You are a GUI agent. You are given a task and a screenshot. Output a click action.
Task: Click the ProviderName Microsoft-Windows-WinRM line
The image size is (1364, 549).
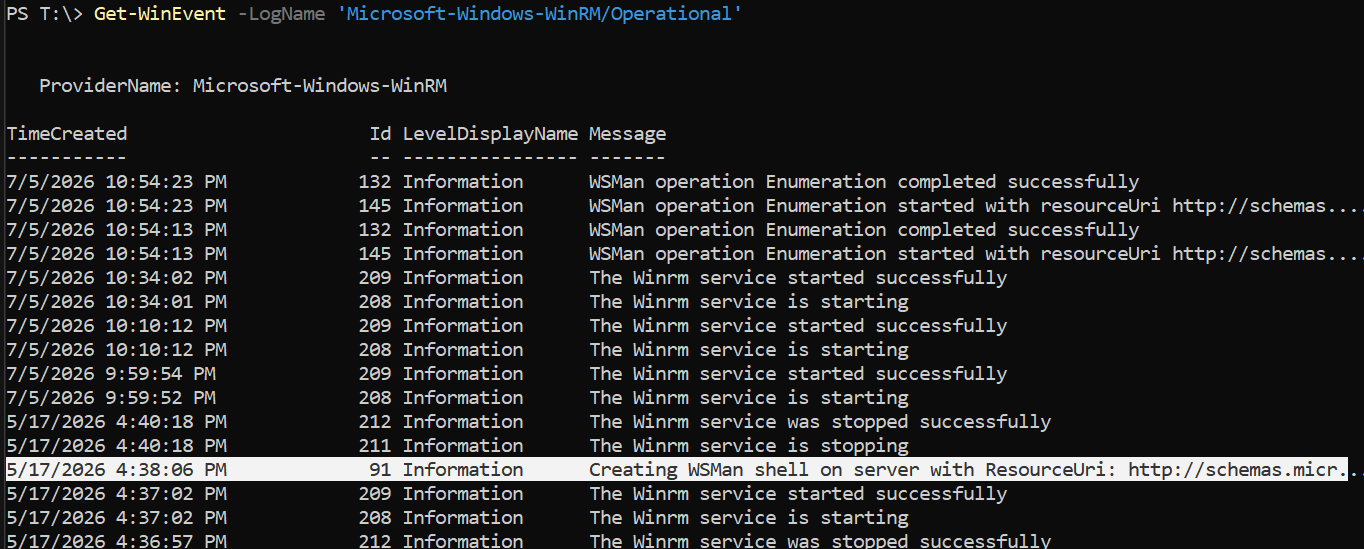(243, 86)
